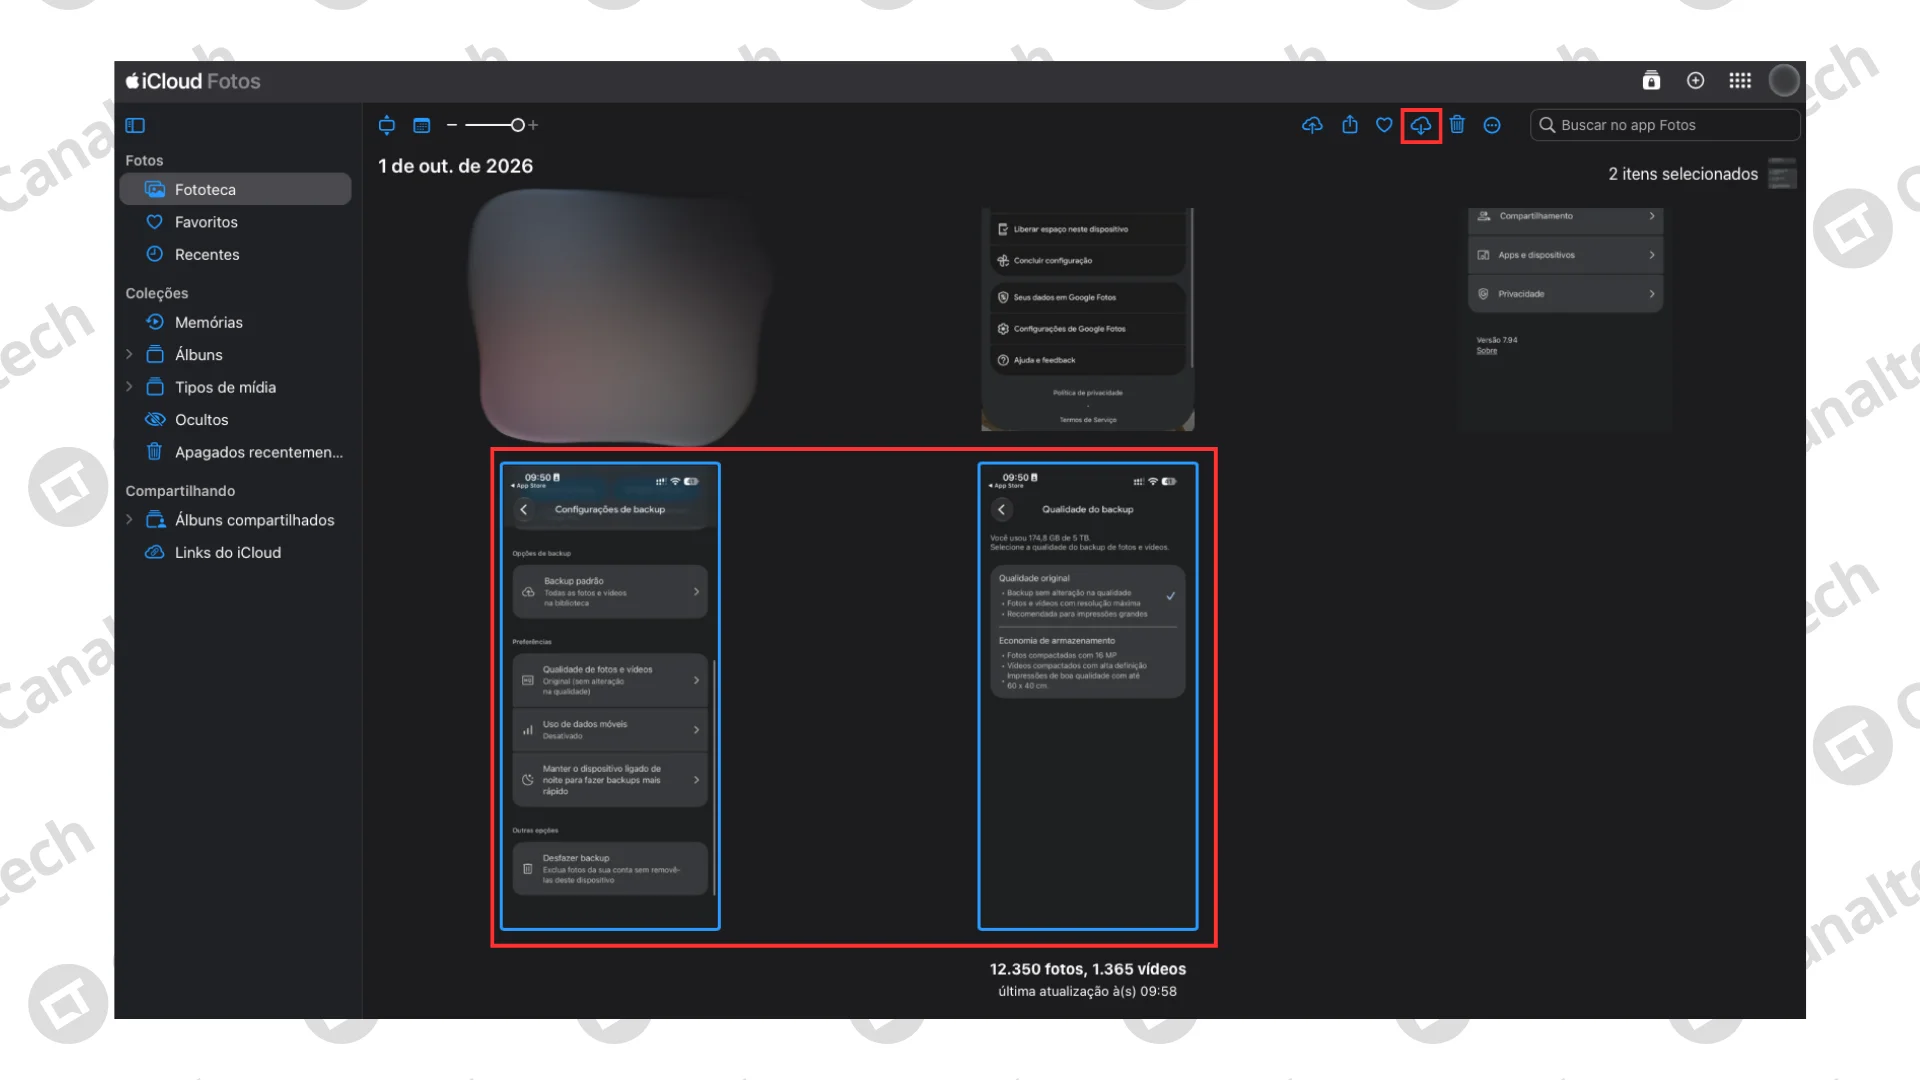The width and height of the screenshot is (1920, 1080).
Task: Select the Configurações de backup screenshot thumbnail
Action: 610,696
